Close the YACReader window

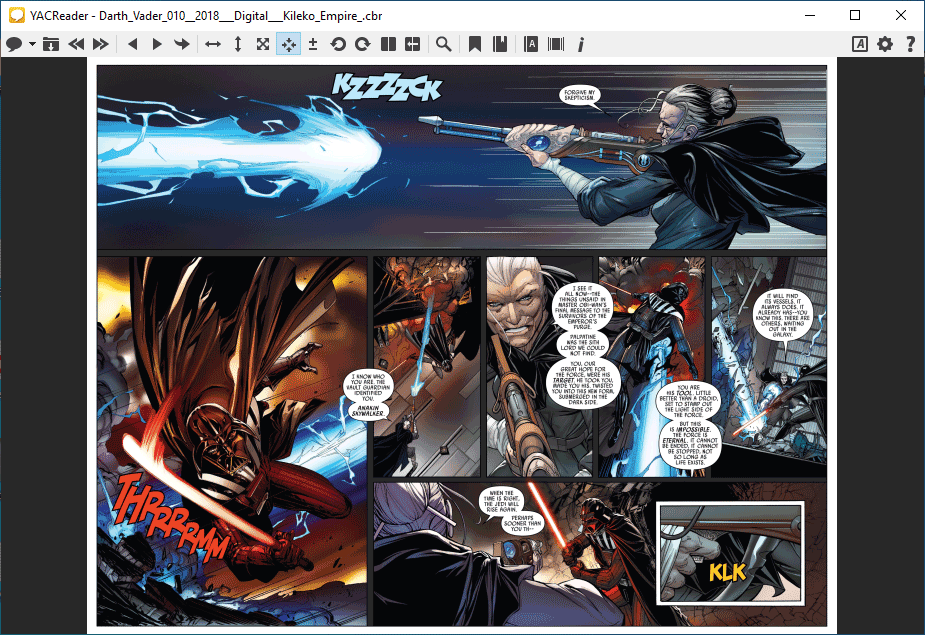click(x=901, y=15)
